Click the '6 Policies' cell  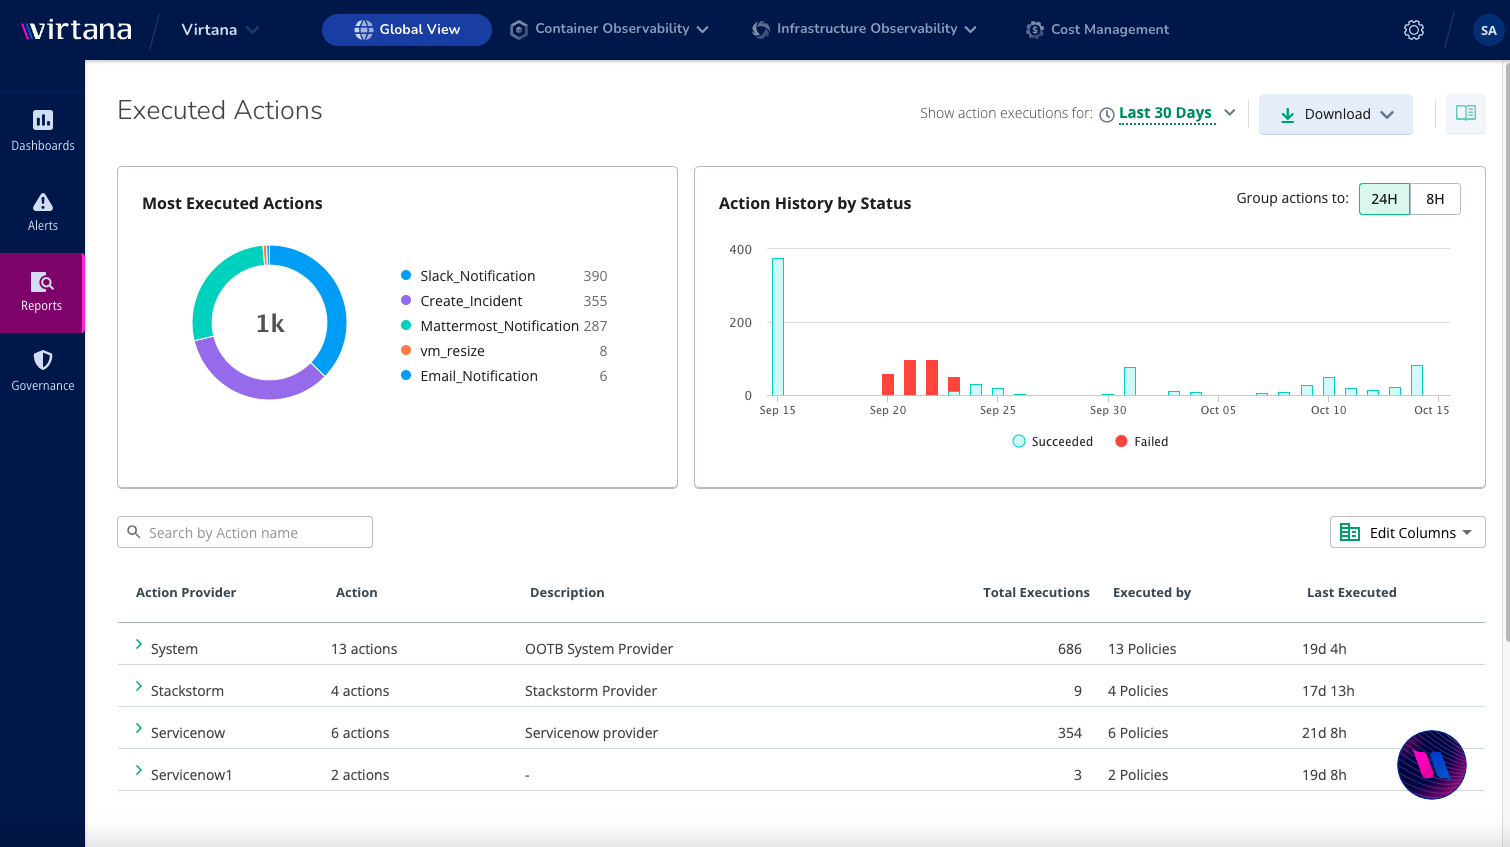coord(1138,733)
